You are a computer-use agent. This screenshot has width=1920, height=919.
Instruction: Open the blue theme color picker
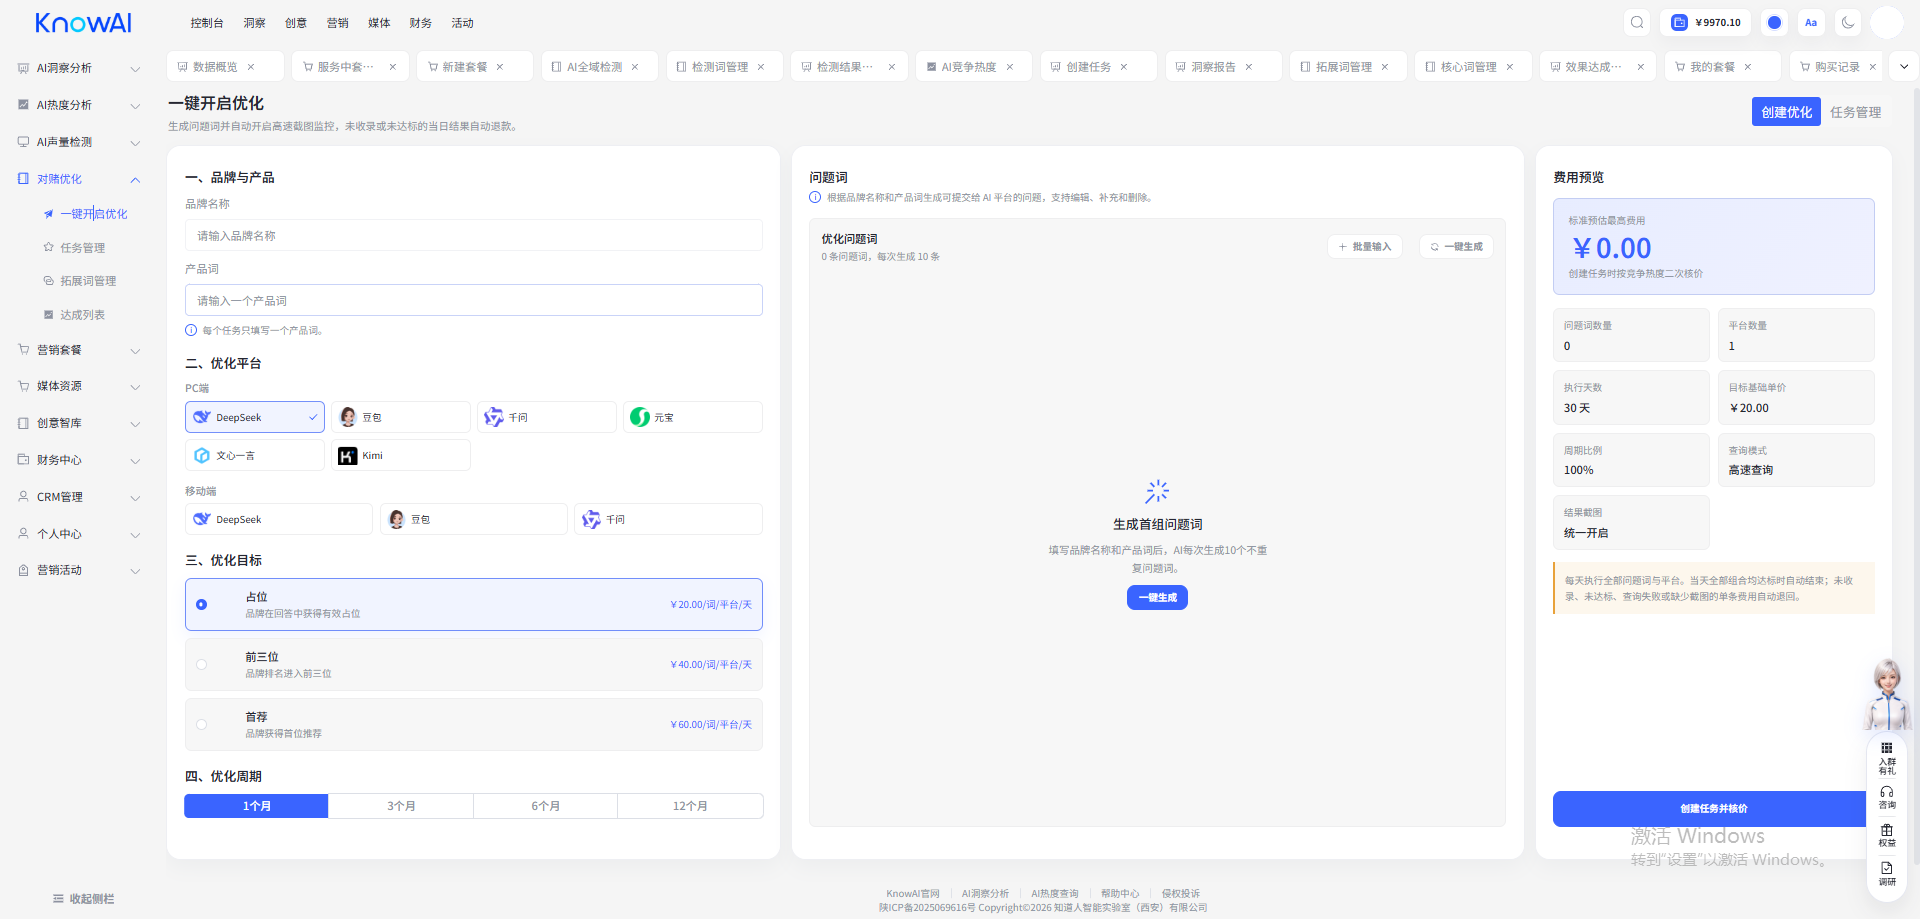pos(1774,22)
